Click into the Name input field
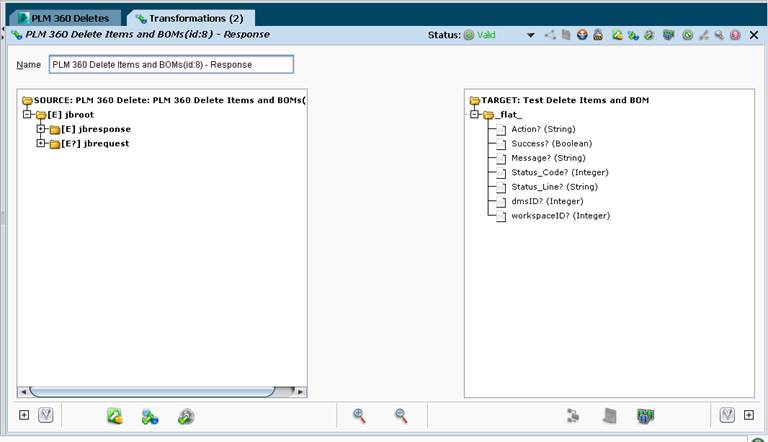Viewport: 768px width, 442px height. point(171,65)
